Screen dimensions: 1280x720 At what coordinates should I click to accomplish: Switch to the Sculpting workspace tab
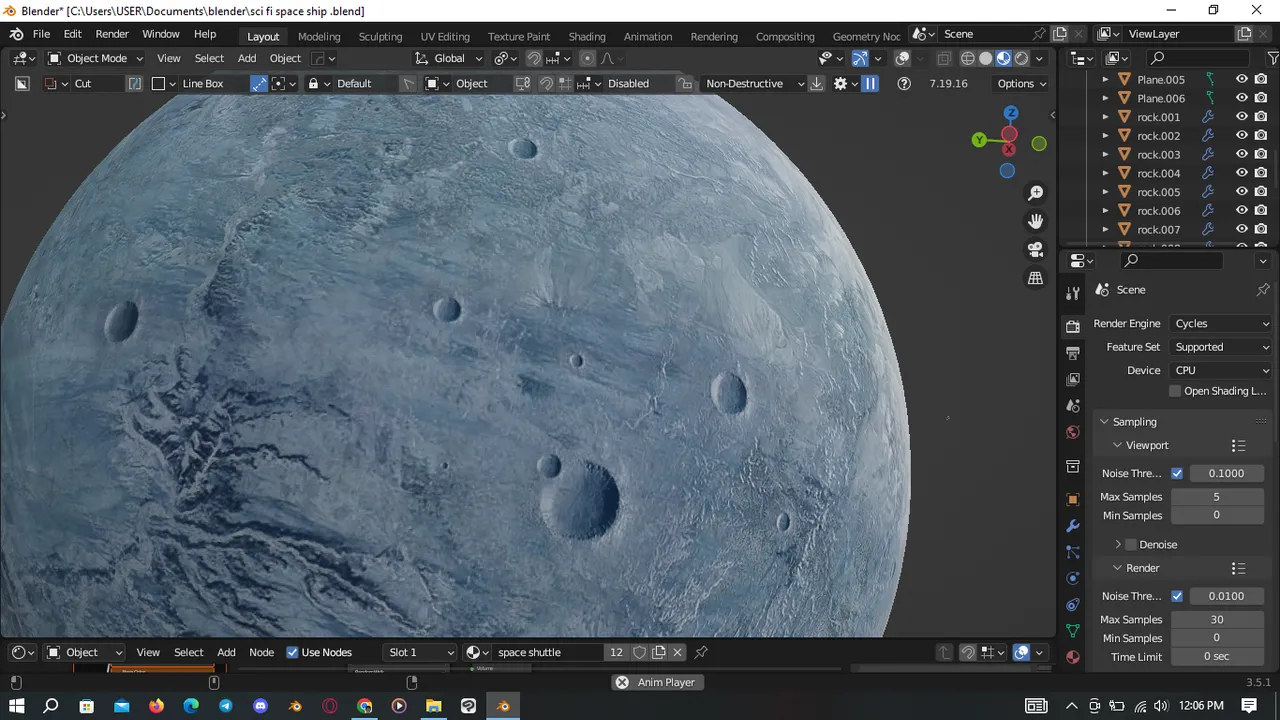tap(380, 36)
